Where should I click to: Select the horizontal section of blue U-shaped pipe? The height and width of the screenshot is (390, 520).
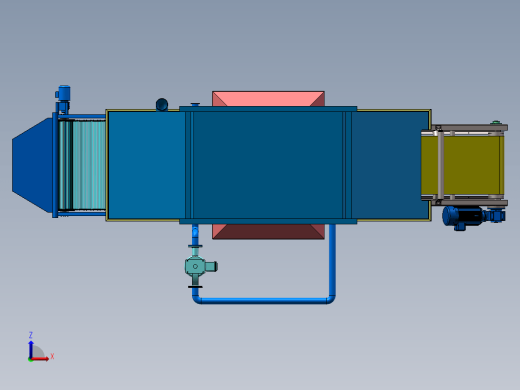click(x=264, y=301)
